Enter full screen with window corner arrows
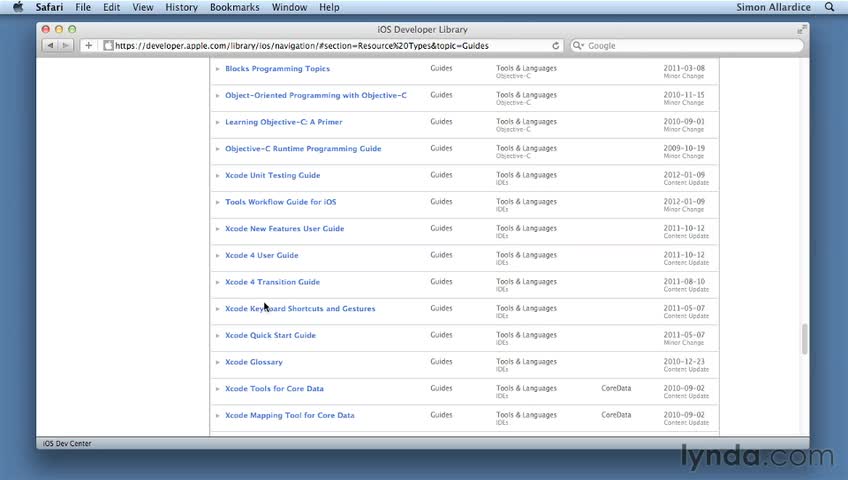The width and height of the screenshot is (848, 480). tap(801, 29)
